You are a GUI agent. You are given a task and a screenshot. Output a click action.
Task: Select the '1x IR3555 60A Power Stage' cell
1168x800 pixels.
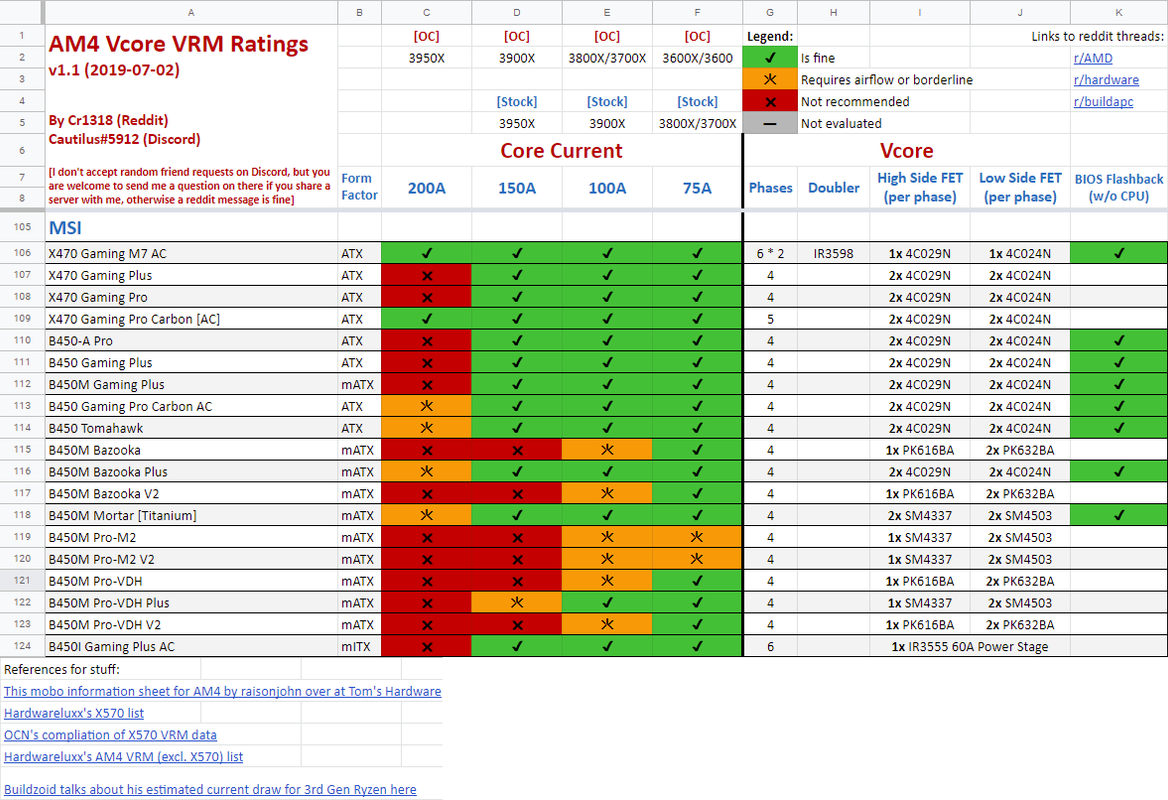coord(970,646)
